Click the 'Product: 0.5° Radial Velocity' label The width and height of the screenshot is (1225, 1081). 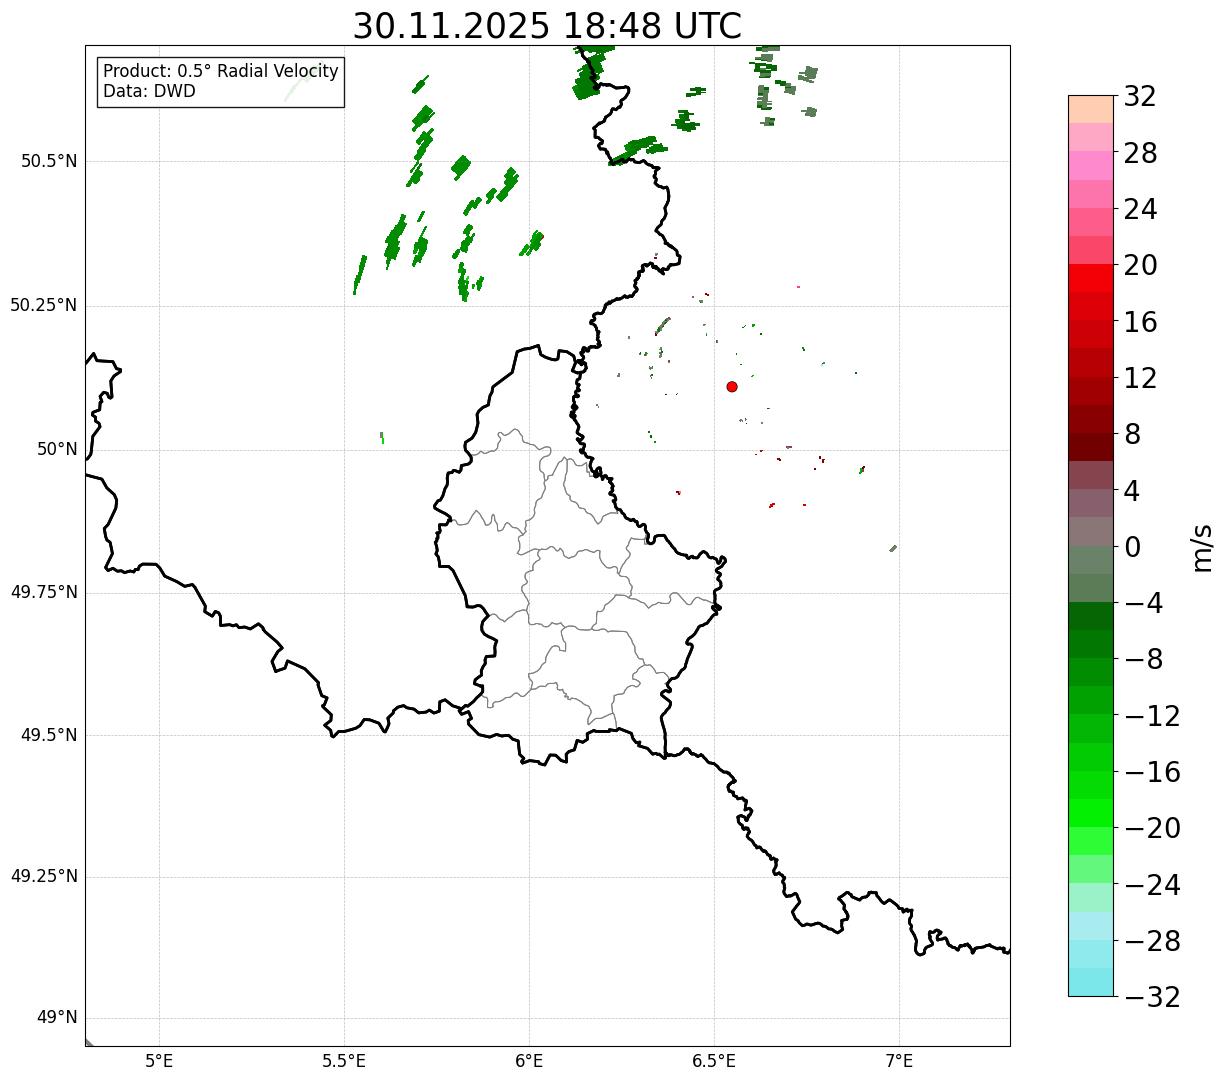(221, 72)
